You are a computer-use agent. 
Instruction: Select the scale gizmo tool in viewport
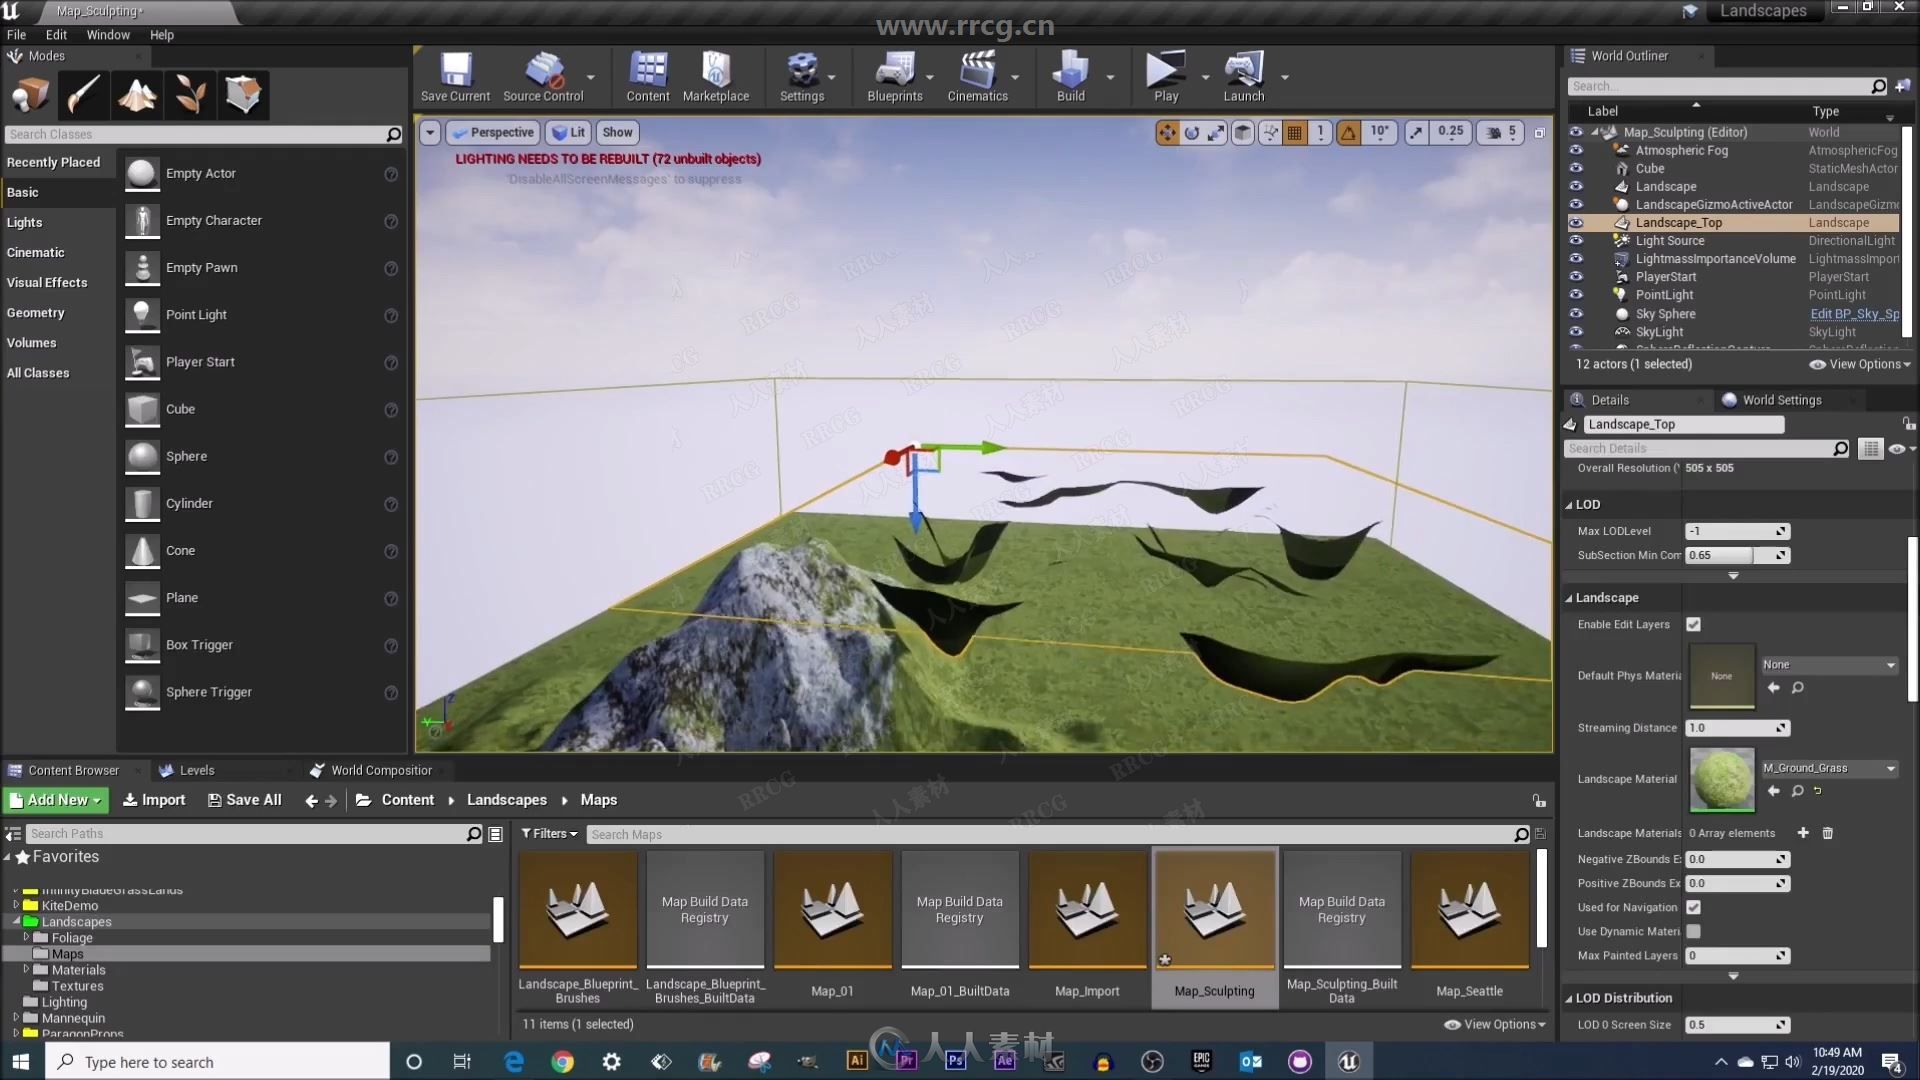(1216, 132)
